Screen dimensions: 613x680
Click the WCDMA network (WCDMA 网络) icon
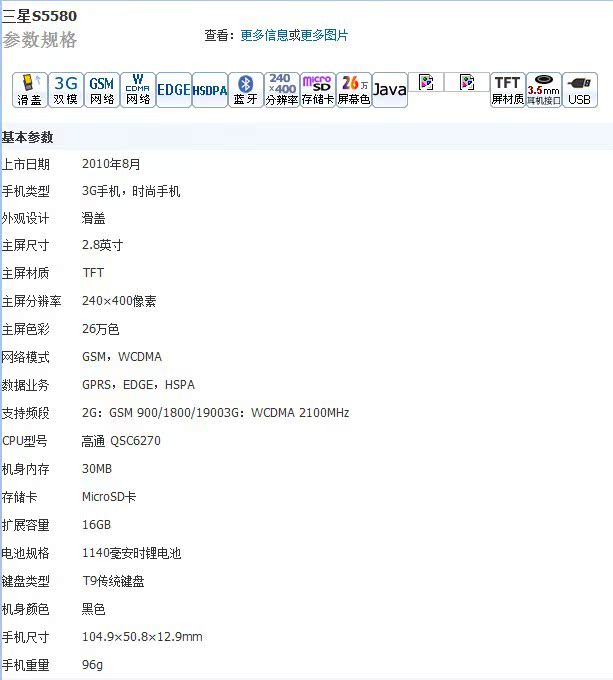137,90
